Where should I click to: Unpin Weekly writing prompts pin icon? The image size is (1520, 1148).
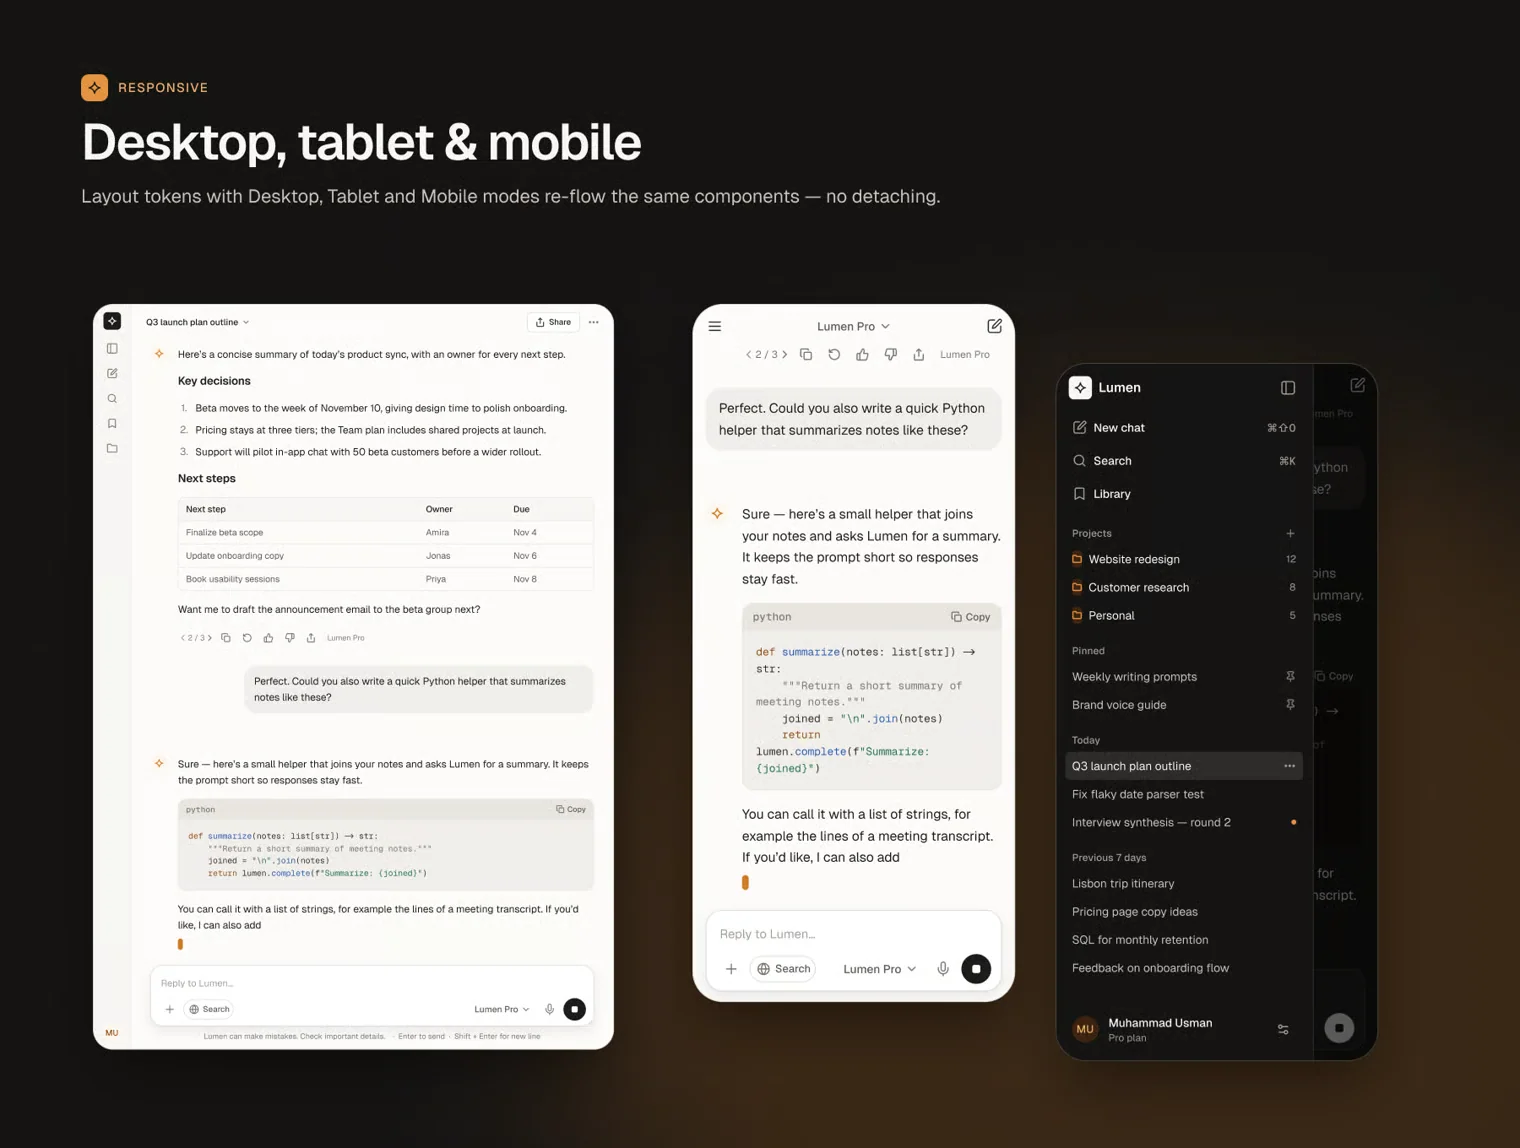(1290, 677)
